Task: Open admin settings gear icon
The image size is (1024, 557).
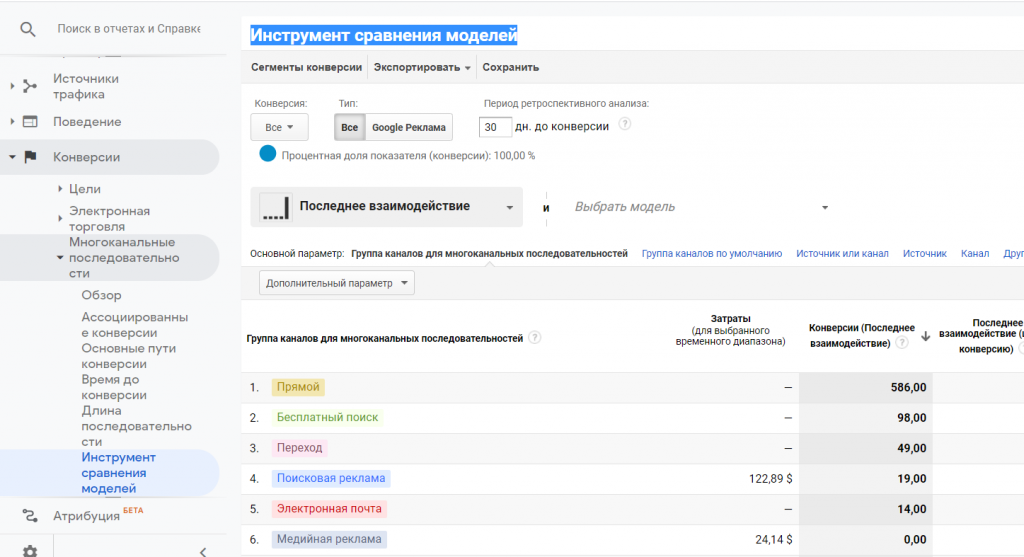Action: (x=30, y=550)
